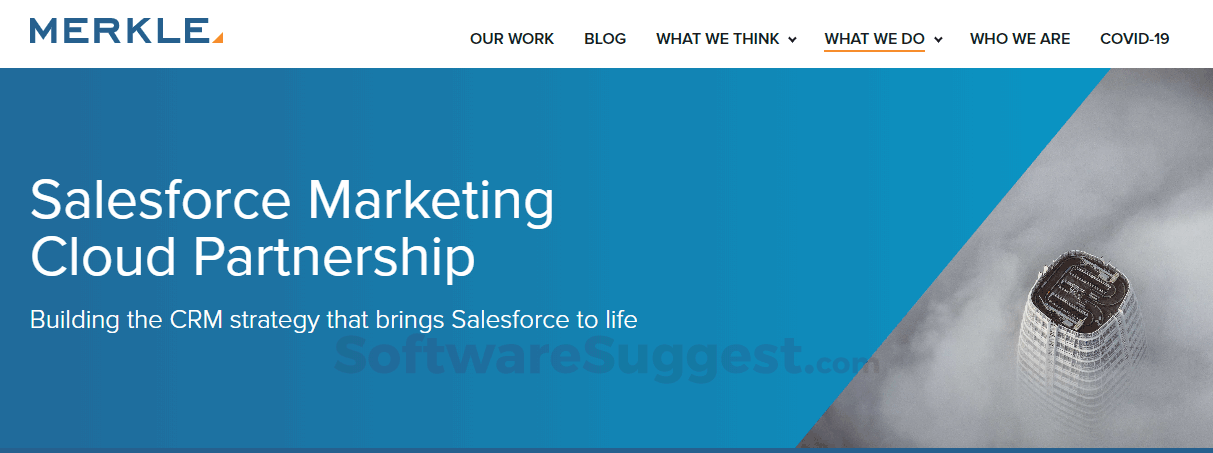Select the WHAT WE DO menu label
The height and width of the screenshot is (453, 1213).
coord(874,39)
